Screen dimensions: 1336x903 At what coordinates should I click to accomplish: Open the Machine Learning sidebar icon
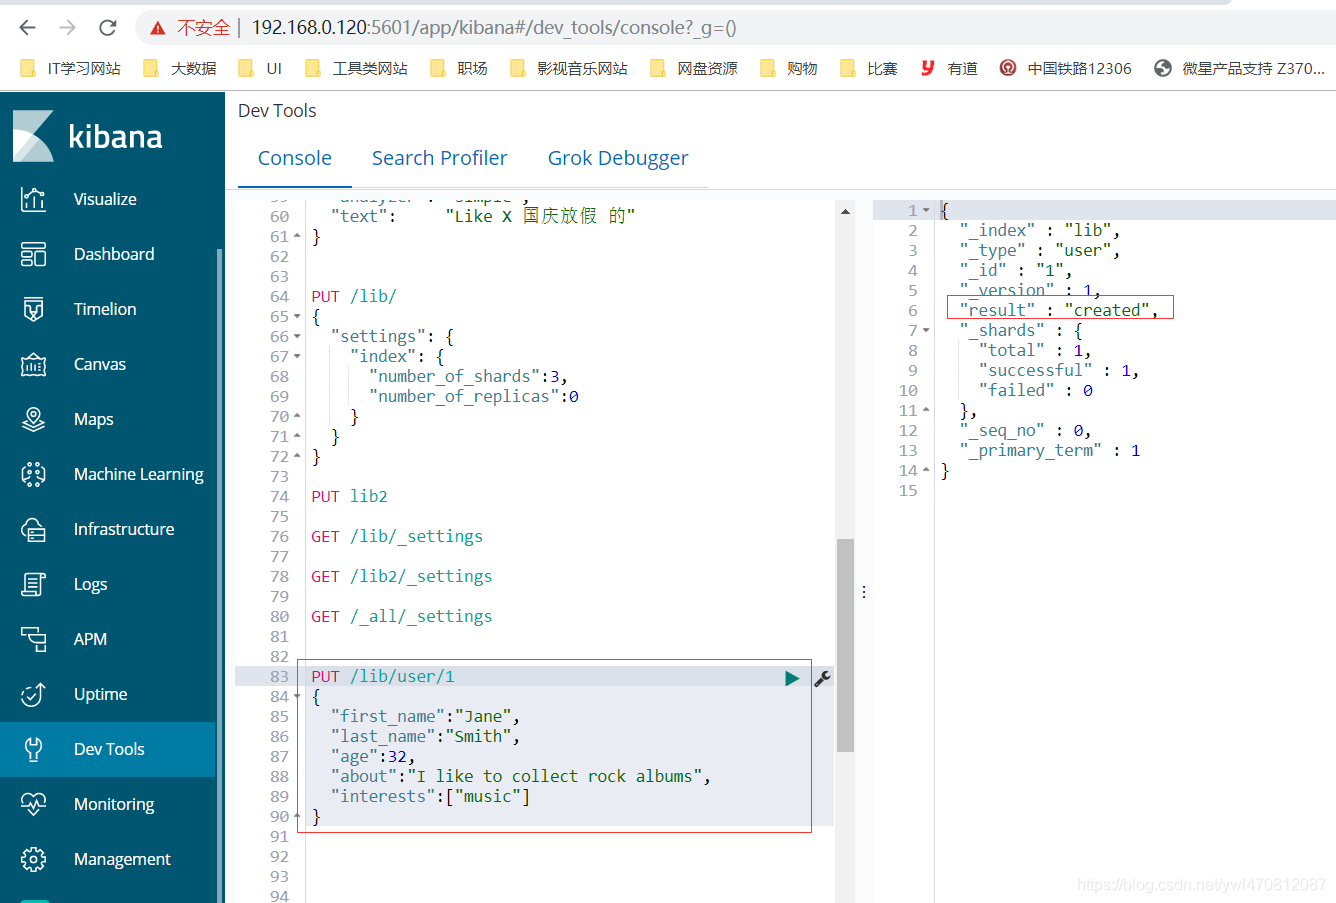coord(33,474)
